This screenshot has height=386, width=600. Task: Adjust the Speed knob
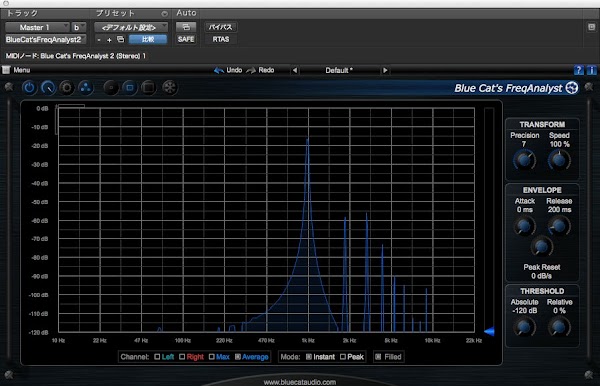[x=559, y=160]
